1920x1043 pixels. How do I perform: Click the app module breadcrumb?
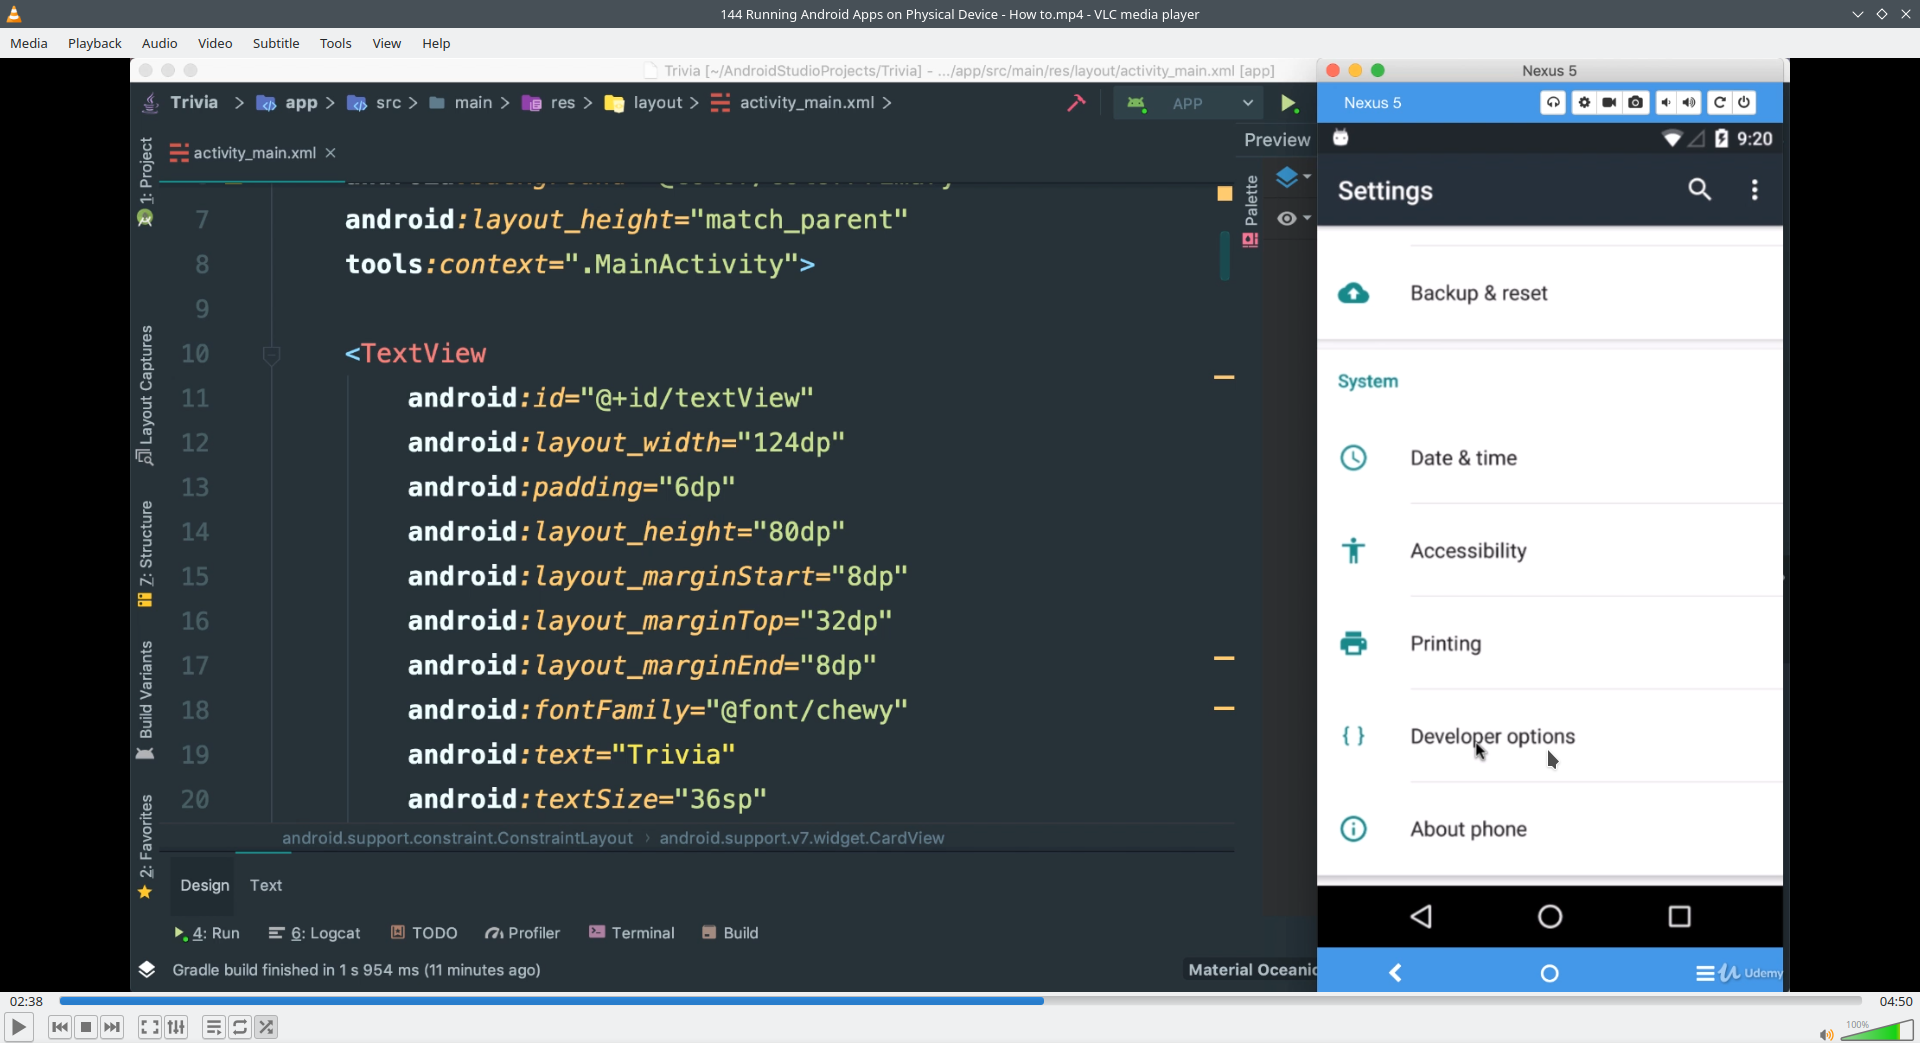(x=288, y=102)
